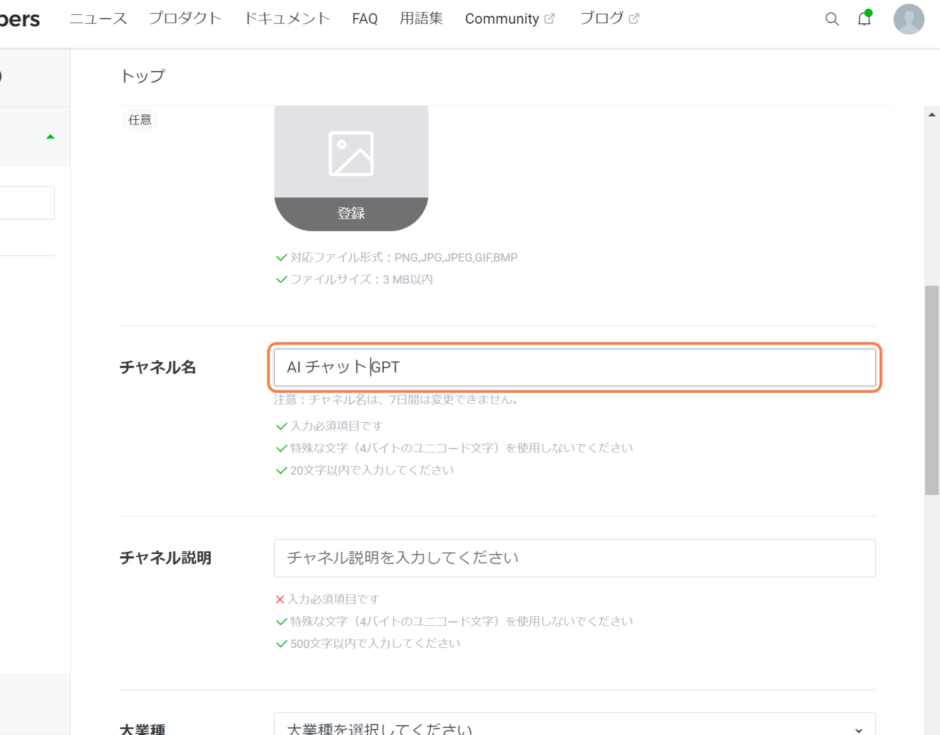Open the 用語集 glossary page
The width and height of the screenshot is (940, 735).
click(421, 18)
